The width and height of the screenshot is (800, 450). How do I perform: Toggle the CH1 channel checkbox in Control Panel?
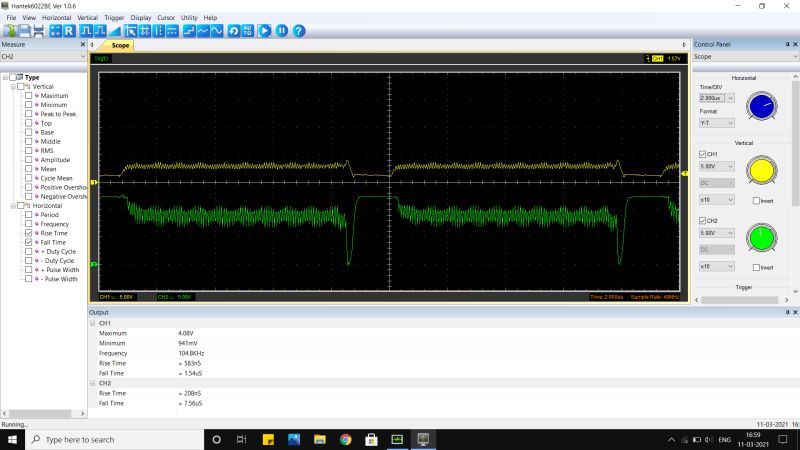coord(703,154)
